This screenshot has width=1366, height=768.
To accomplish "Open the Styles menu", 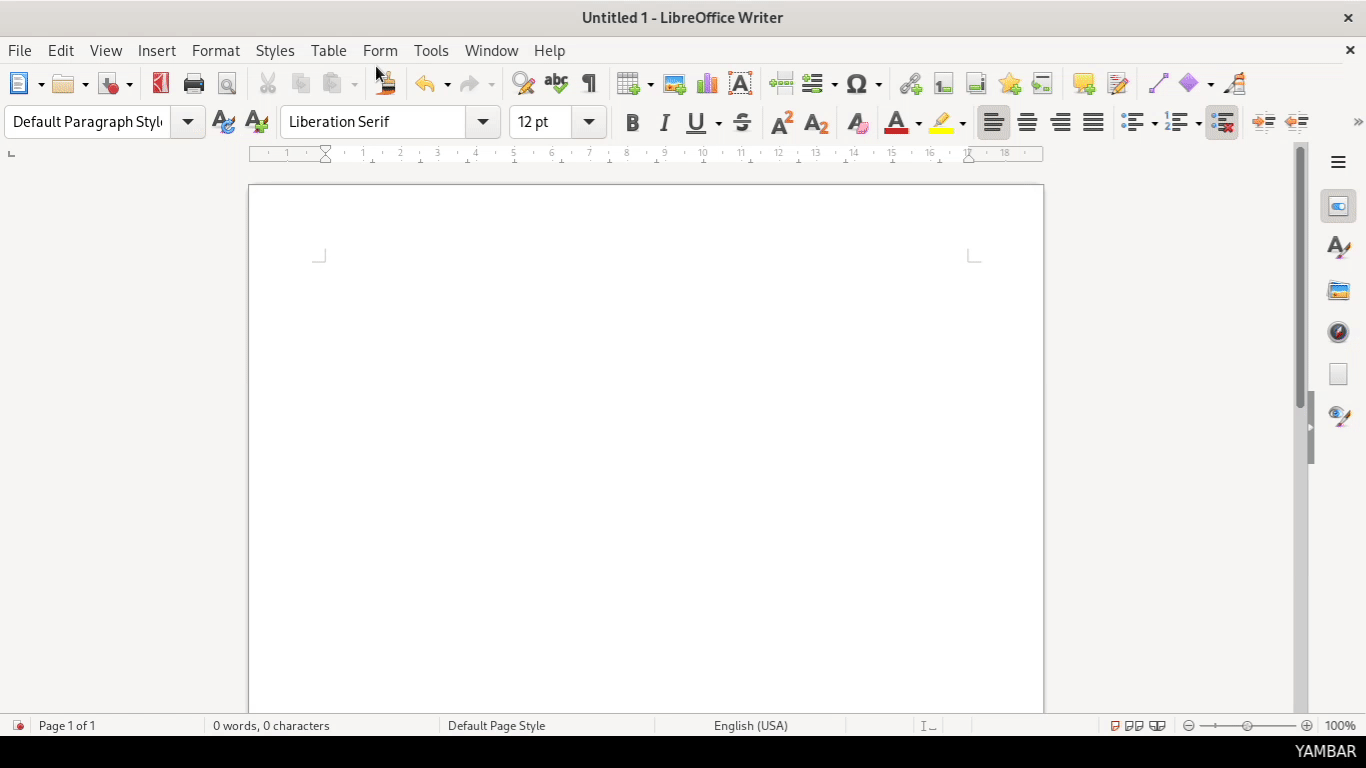I will (x=275, y=50).
